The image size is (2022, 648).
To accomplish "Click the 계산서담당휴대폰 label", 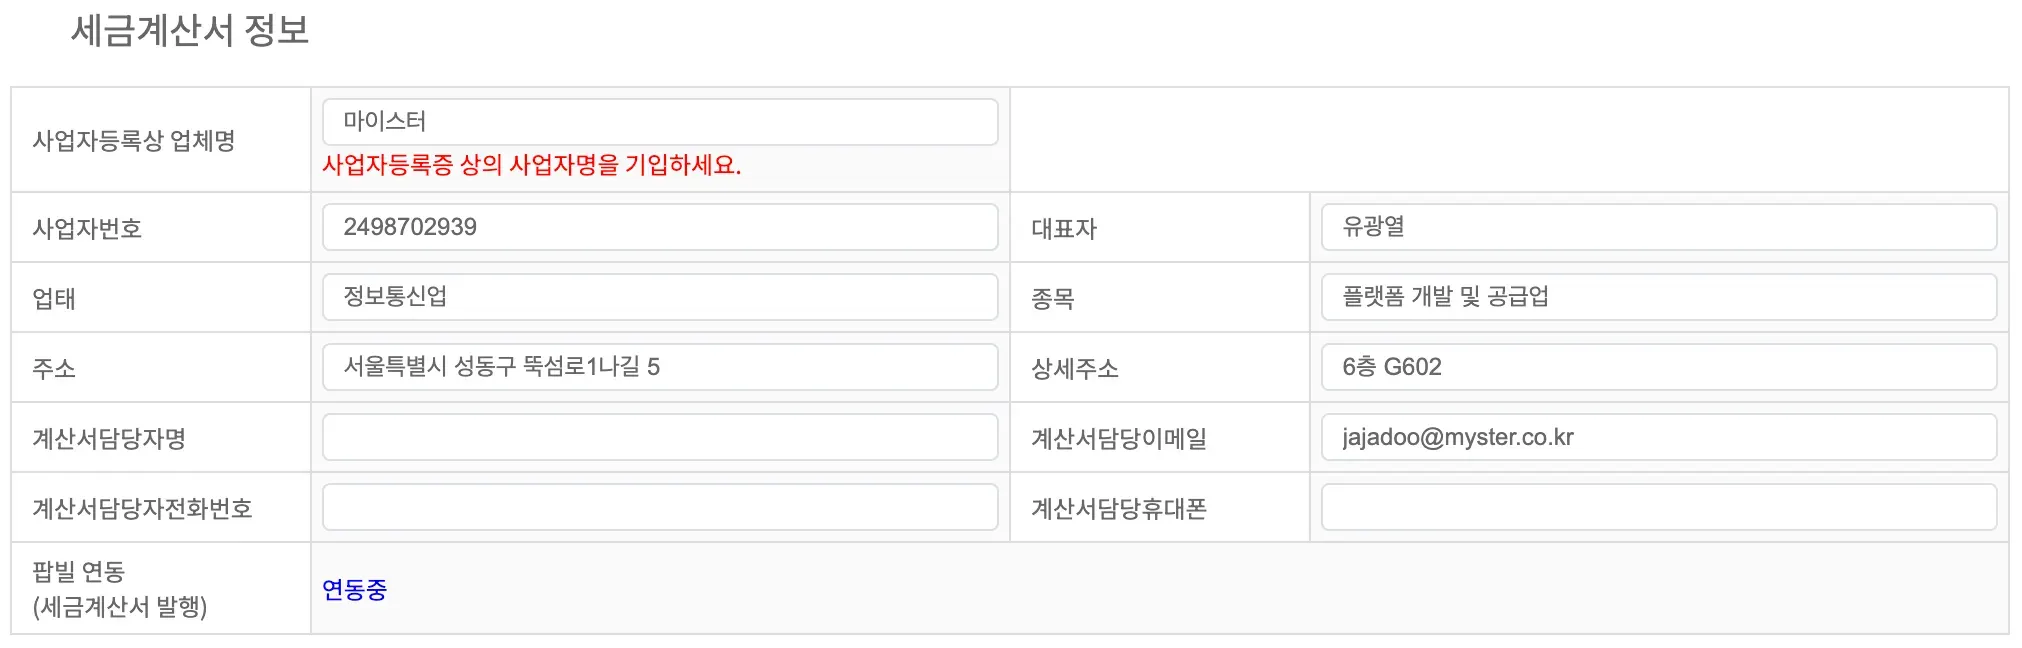I will pyautogui.click(x=1119, y=509).
